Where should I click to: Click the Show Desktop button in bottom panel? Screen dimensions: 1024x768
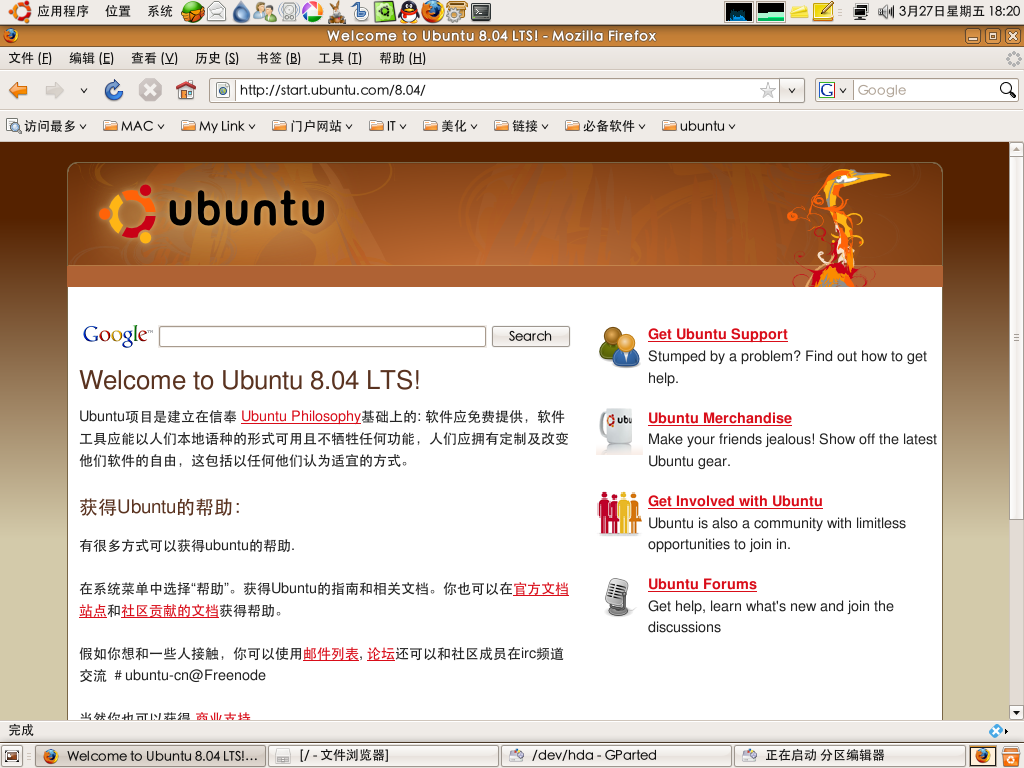coord(12,756)
